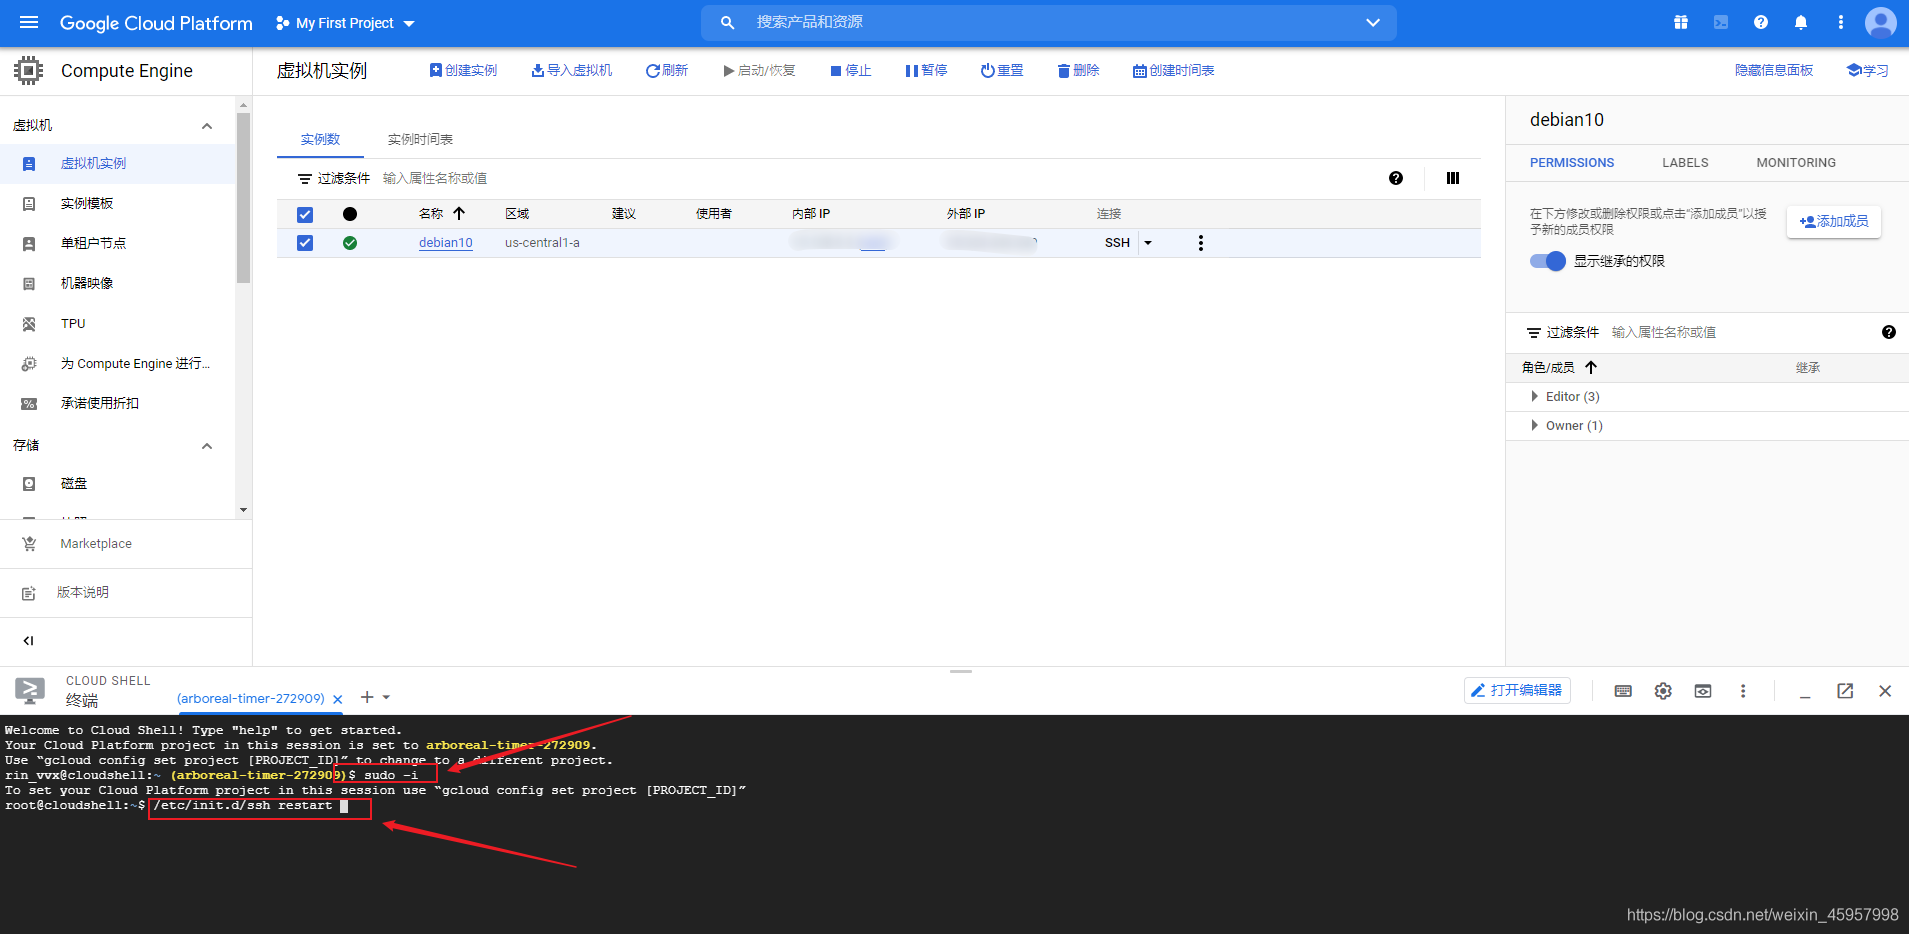
Task: Open Marketplace from the sidebar
Action: tap(96, 544)
